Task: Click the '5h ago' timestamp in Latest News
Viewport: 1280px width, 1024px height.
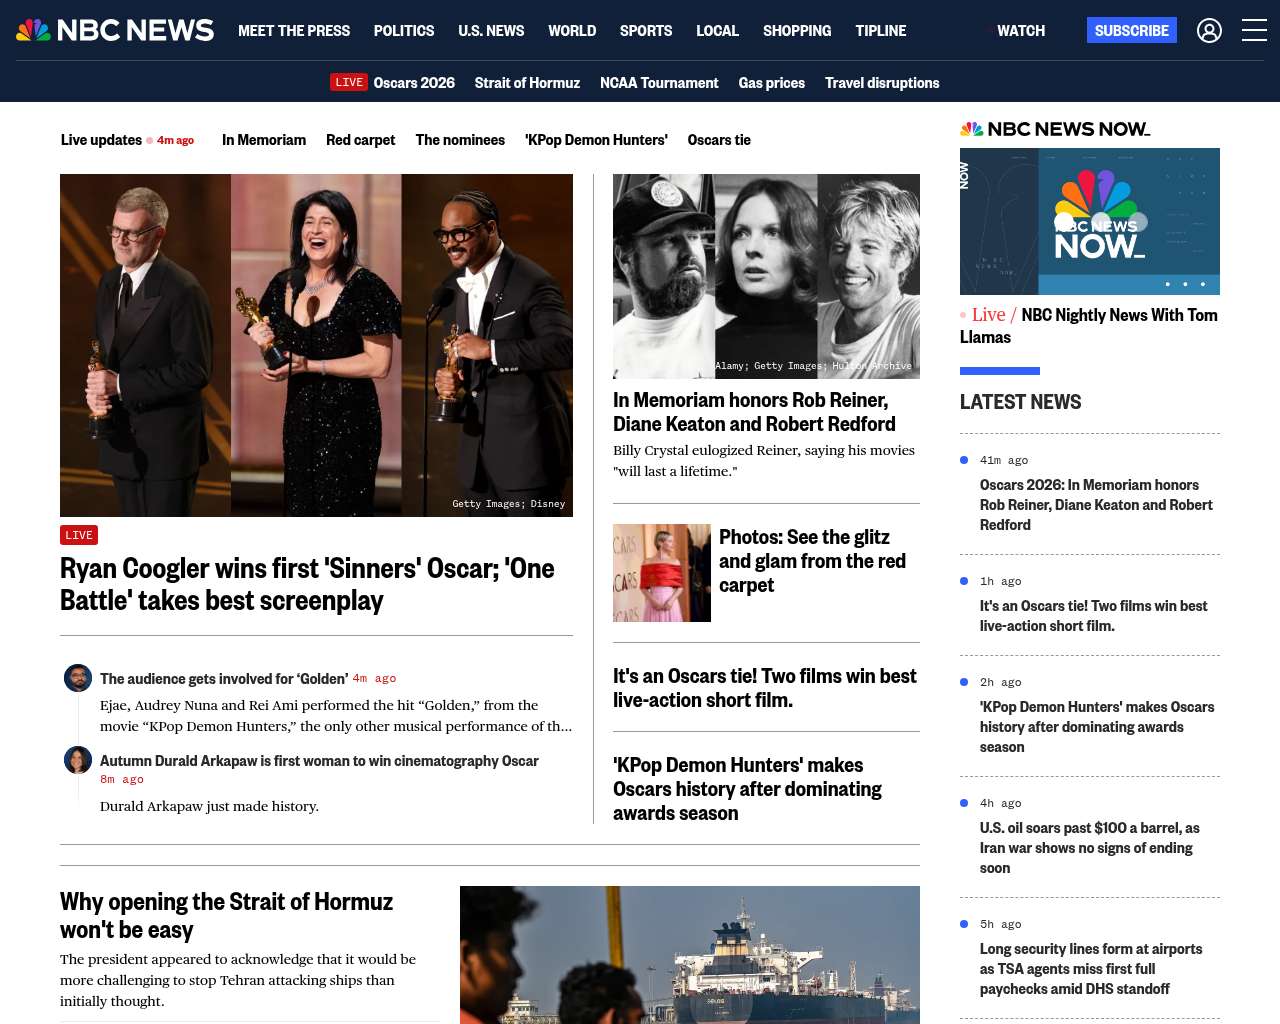Action: click(1000, 924)
